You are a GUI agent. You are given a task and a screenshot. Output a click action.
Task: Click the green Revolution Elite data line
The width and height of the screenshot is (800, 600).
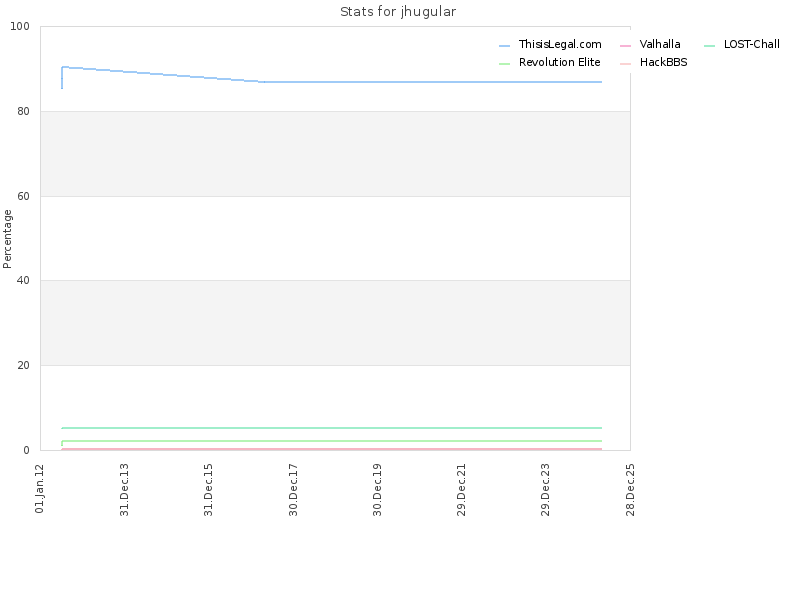pos(332,440)
